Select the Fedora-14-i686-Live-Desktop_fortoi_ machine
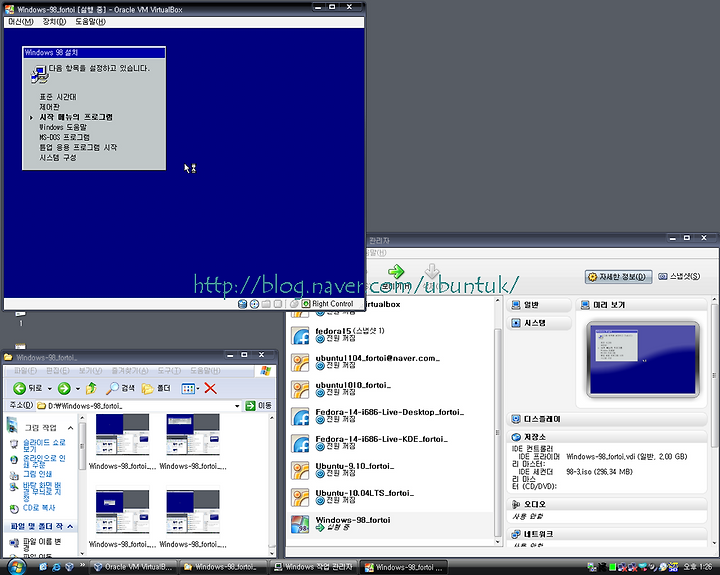720x575 pixels. point(390,416)
